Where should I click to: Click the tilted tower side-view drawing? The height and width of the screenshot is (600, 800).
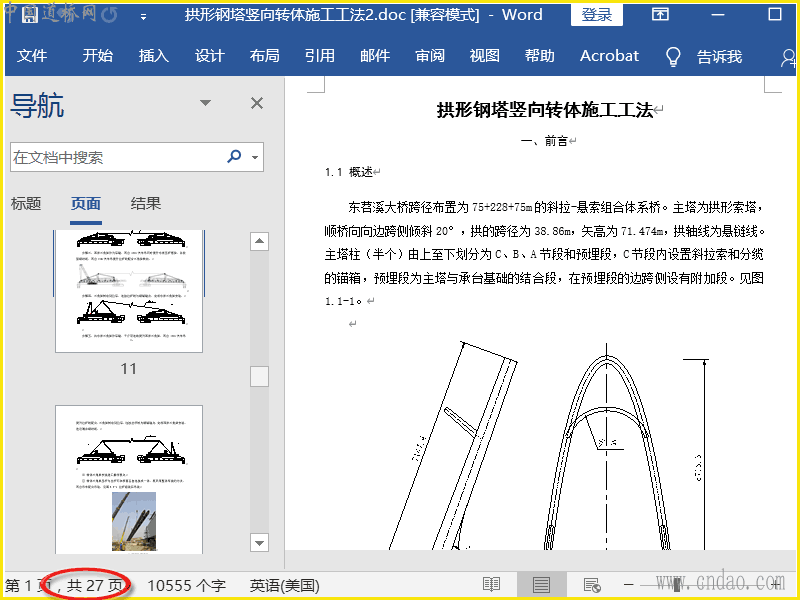click(453, 445)
